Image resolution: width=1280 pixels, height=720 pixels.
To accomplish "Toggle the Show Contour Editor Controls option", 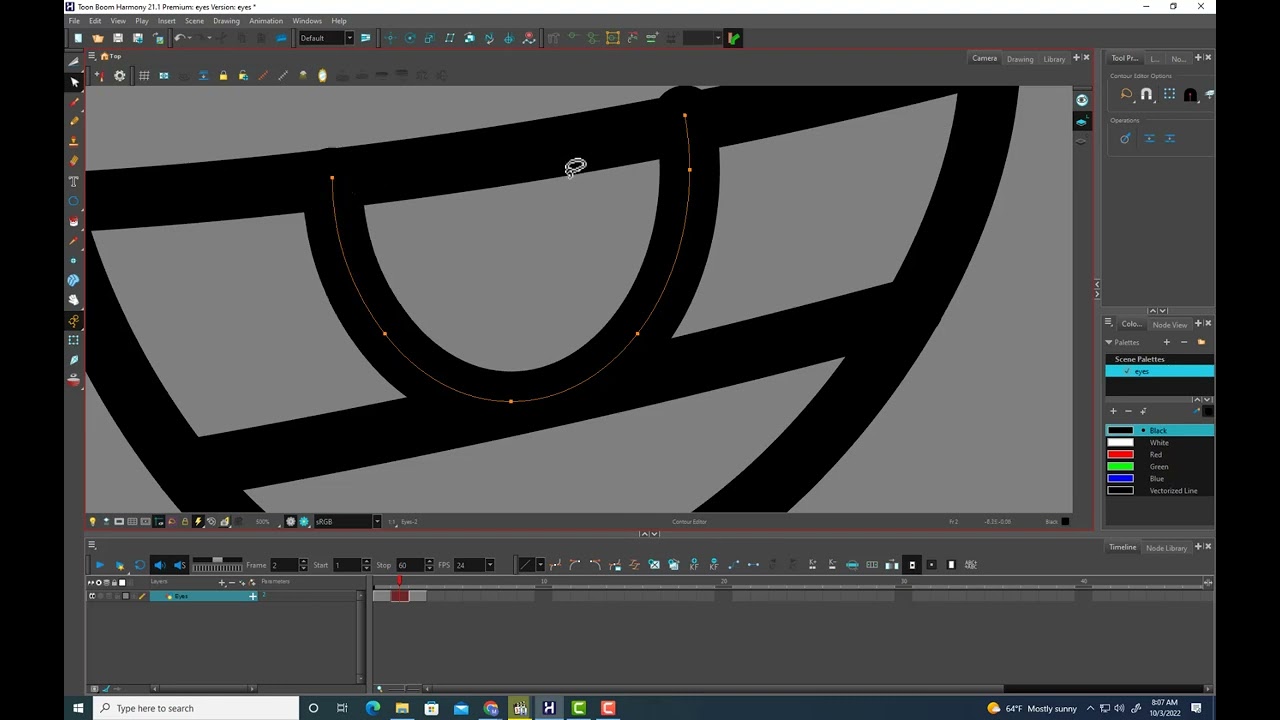I will (x=1168, y=94).
